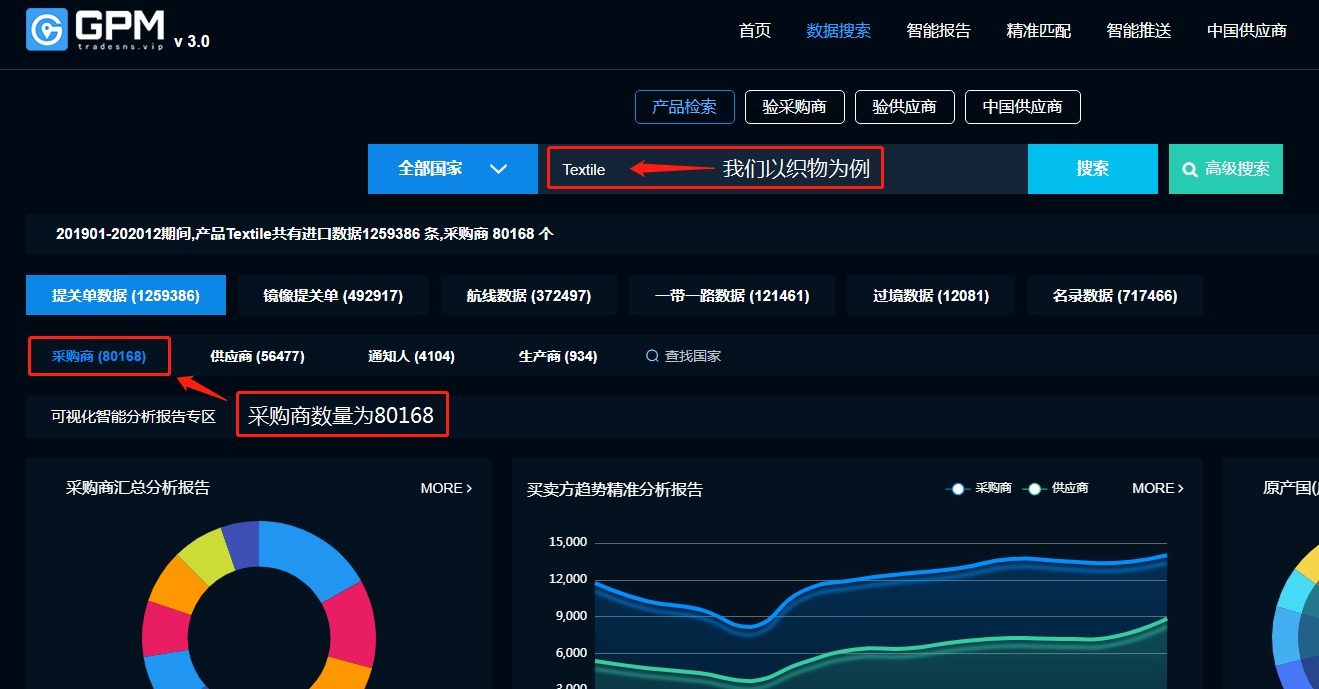Select the 镜像提关单 data tab
This screenshot has width=1319, height=689.
[332, 296]
